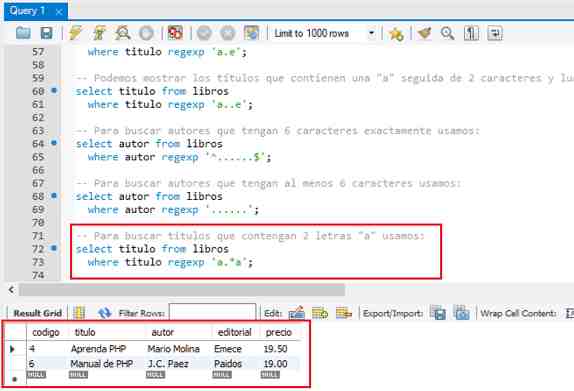Image resolution: width=574 pixels, height=391 pixels.
Task: Toggle auto-commit mode icon
Action: [251, 33]
